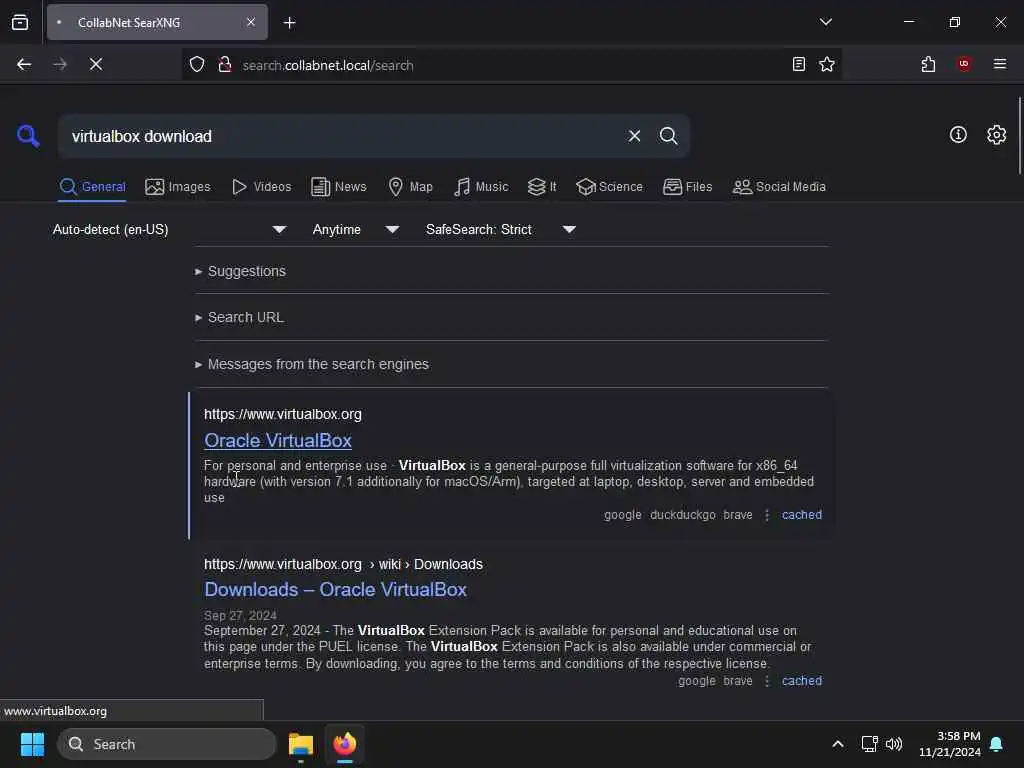Open more options dots for Oracle VirtualBox result

click(767, 515)
